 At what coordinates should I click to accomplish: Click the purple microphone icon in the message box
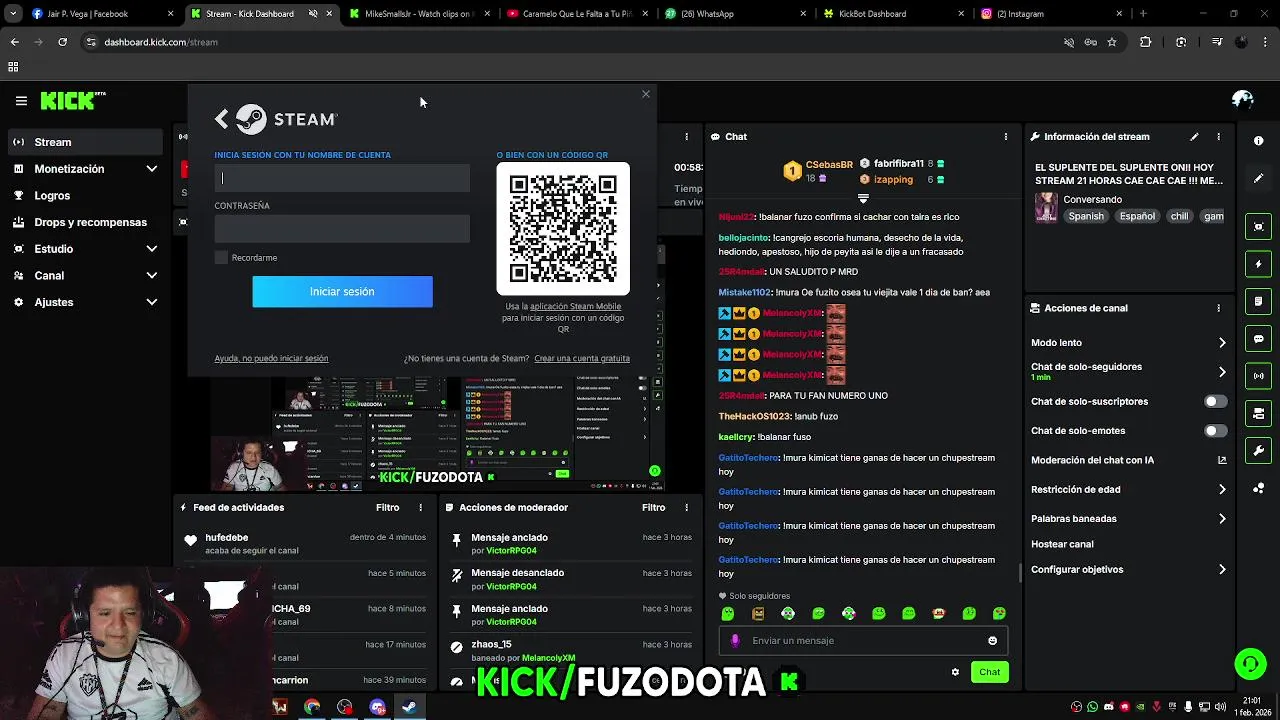(x=735, y=641)
